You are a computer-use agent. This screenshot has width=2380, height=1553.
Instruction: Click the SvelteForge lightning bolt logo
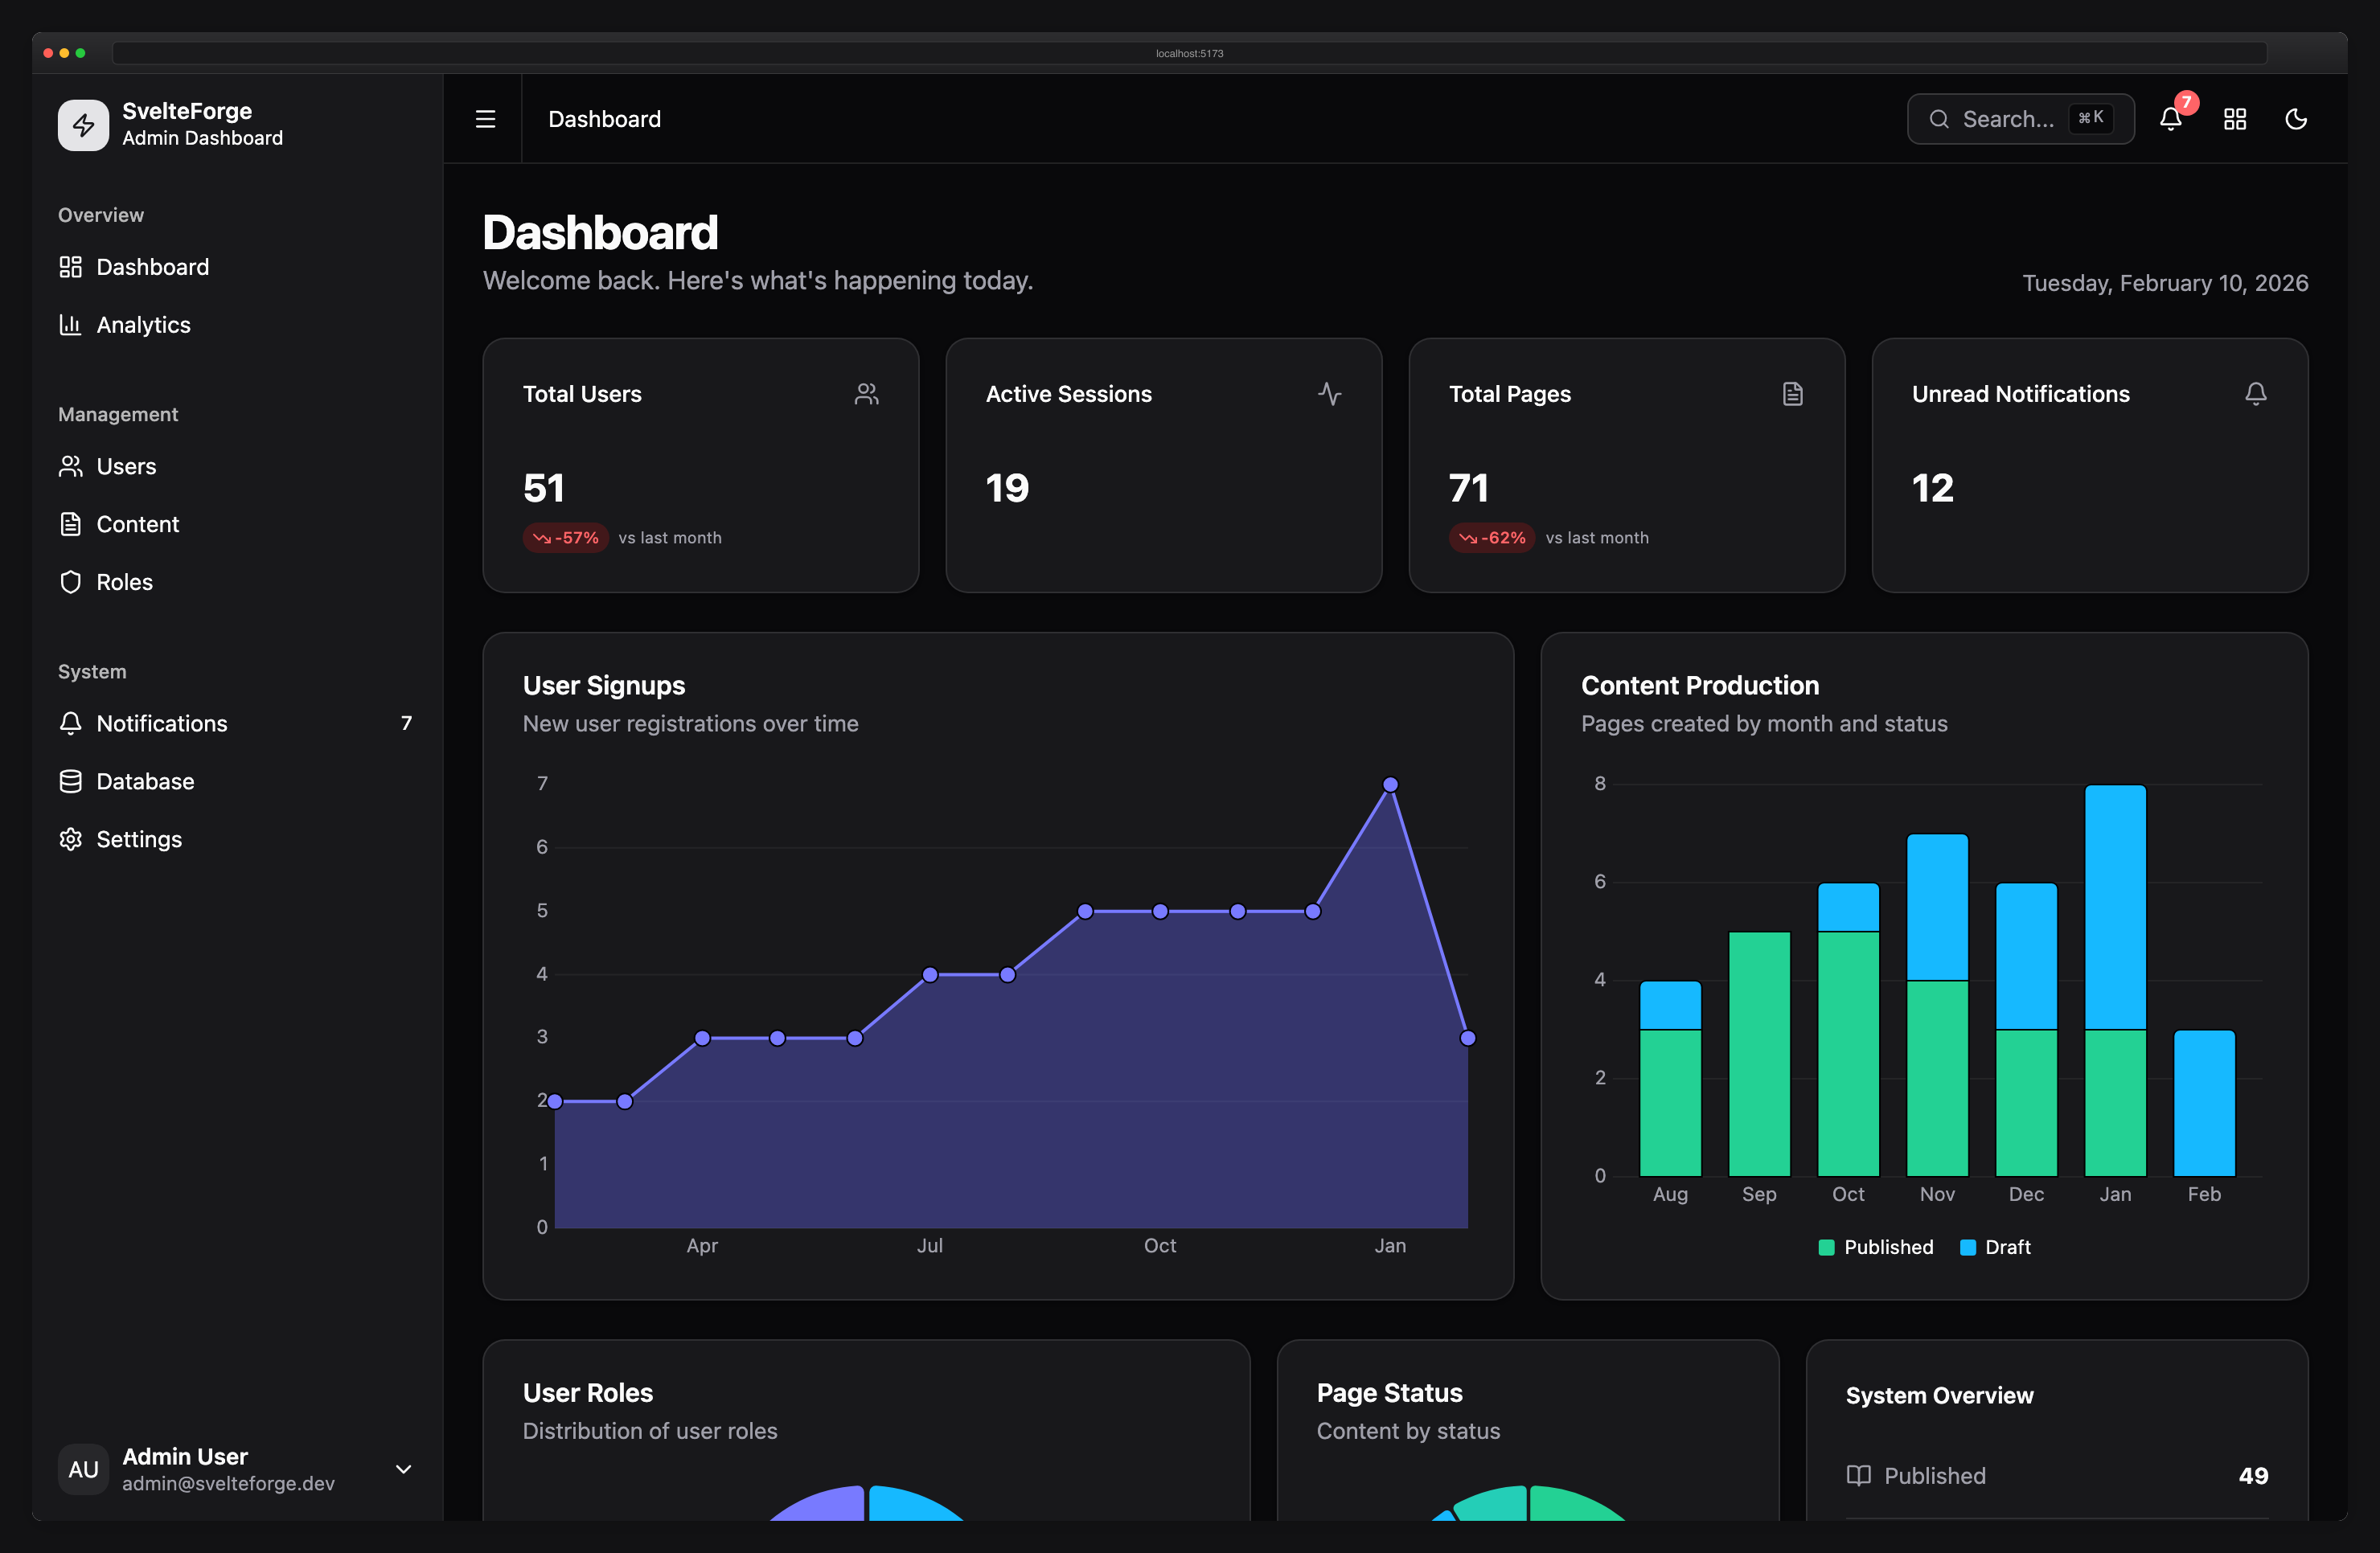point(83,125)
